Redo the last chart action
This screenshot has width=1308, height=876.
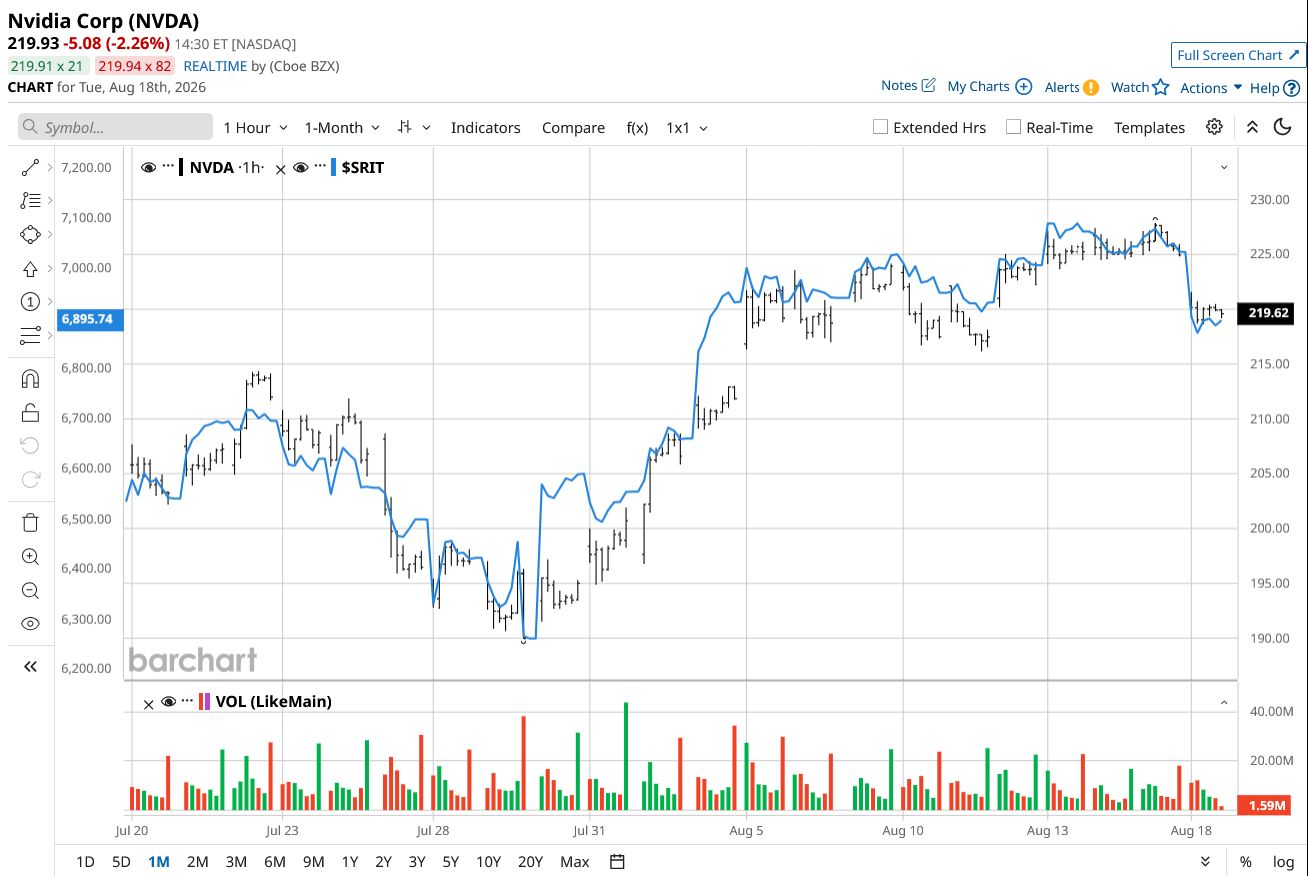(x=30, y=479)
